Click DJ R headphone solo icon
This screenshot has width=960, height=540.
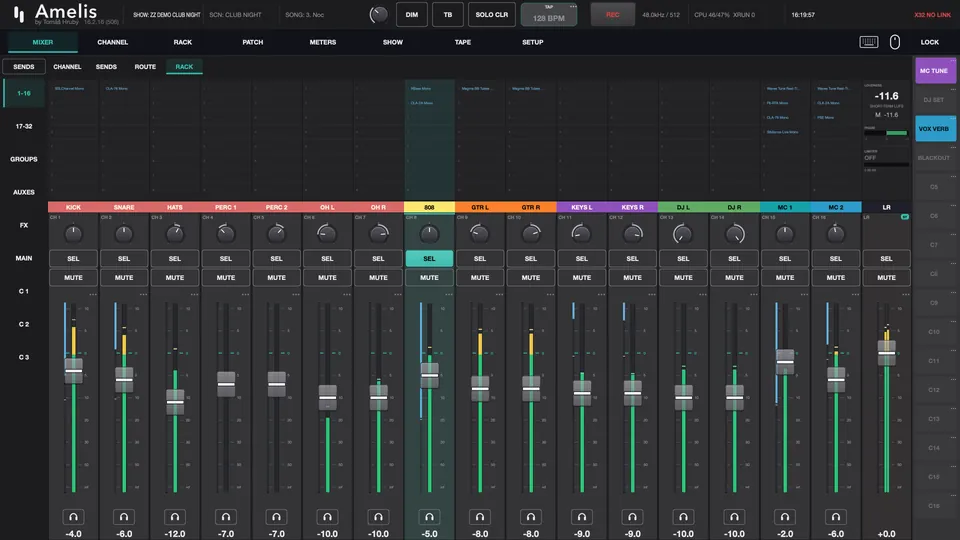click(x=734, y=517)
